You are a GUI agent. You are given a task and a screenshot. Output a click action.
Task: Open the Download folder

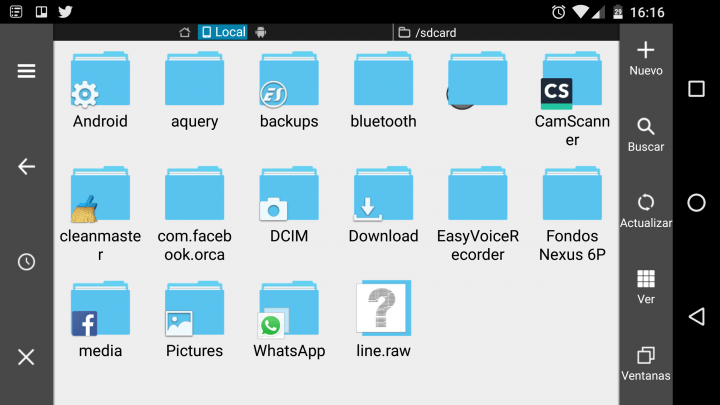click(x=383, y=206)
